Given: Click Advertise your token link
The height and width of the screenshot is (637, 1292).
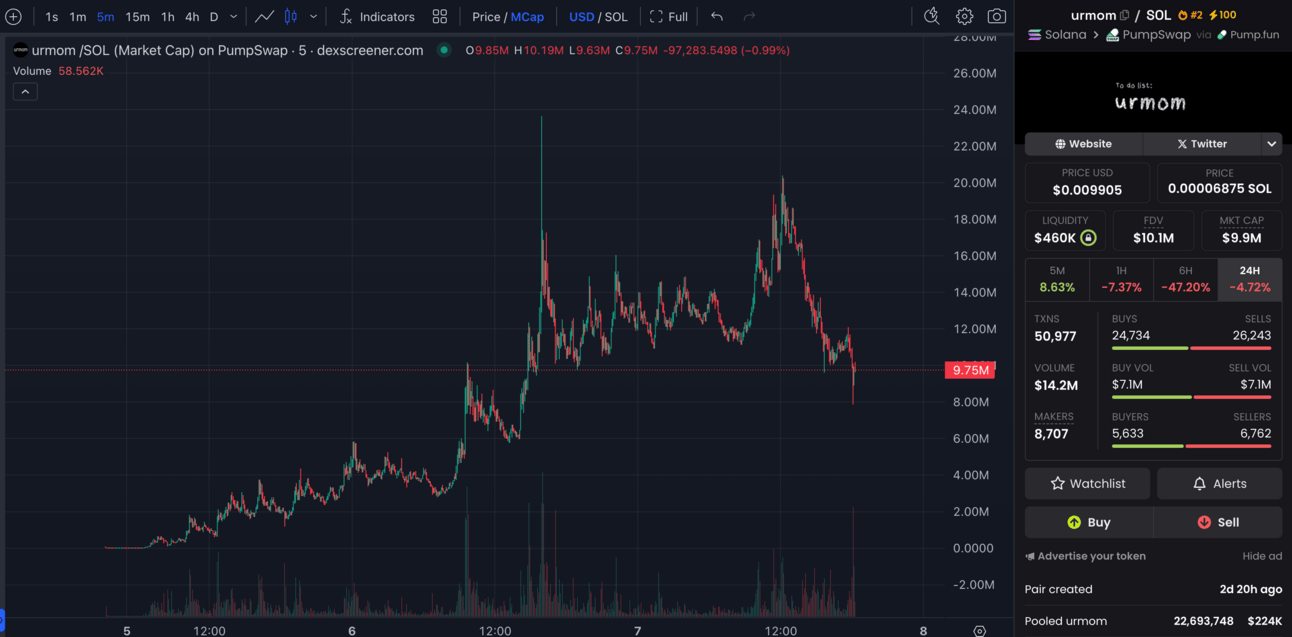Looking at the screenshot, I should [x=1086, y=556].
